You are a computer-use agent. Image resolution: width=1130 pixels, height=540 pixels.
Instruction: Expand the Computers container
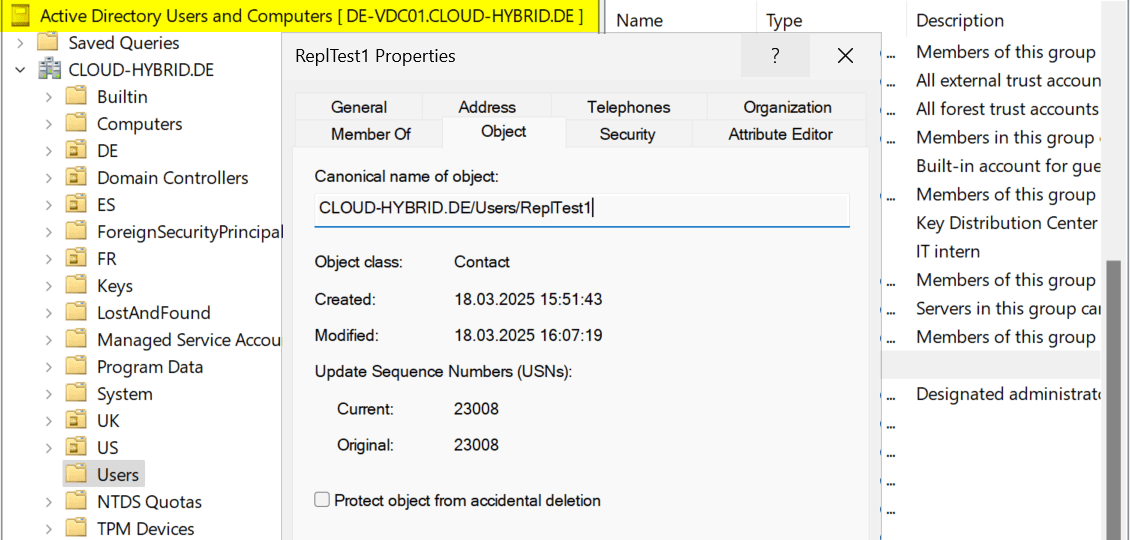tap(49, 124)
